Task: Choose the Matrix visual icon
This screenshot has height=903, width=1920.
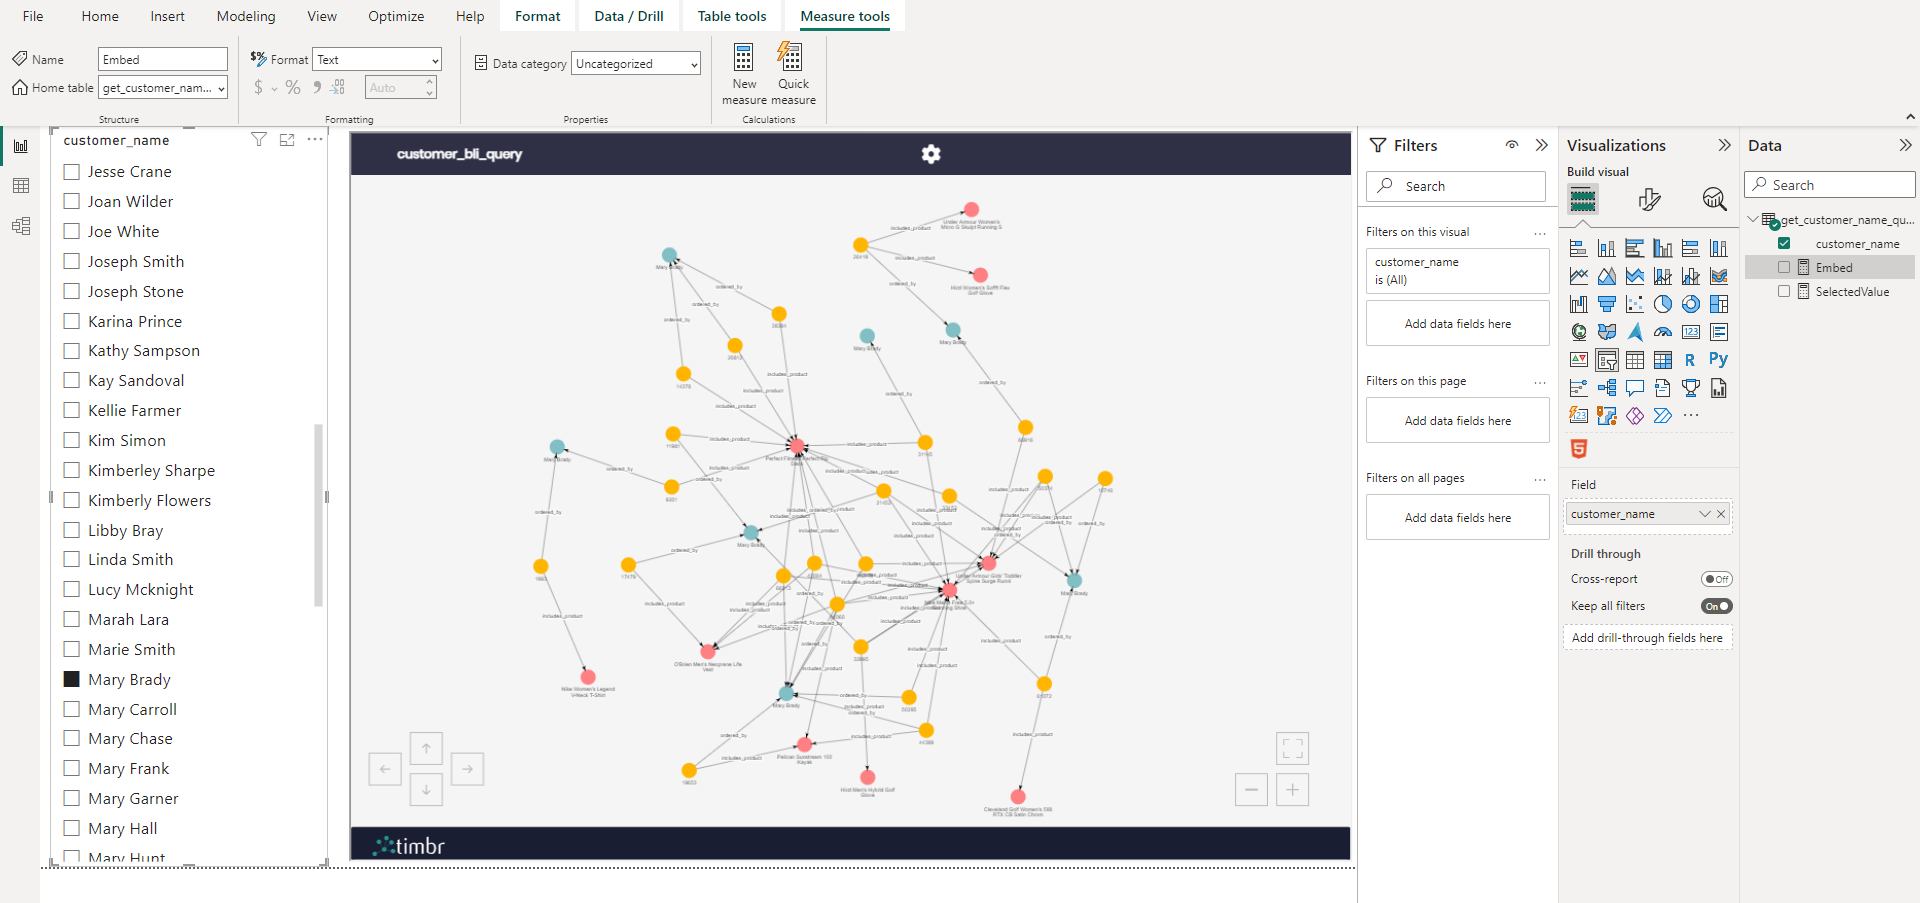Action: pyautogui.click(x=1663, y=360)
